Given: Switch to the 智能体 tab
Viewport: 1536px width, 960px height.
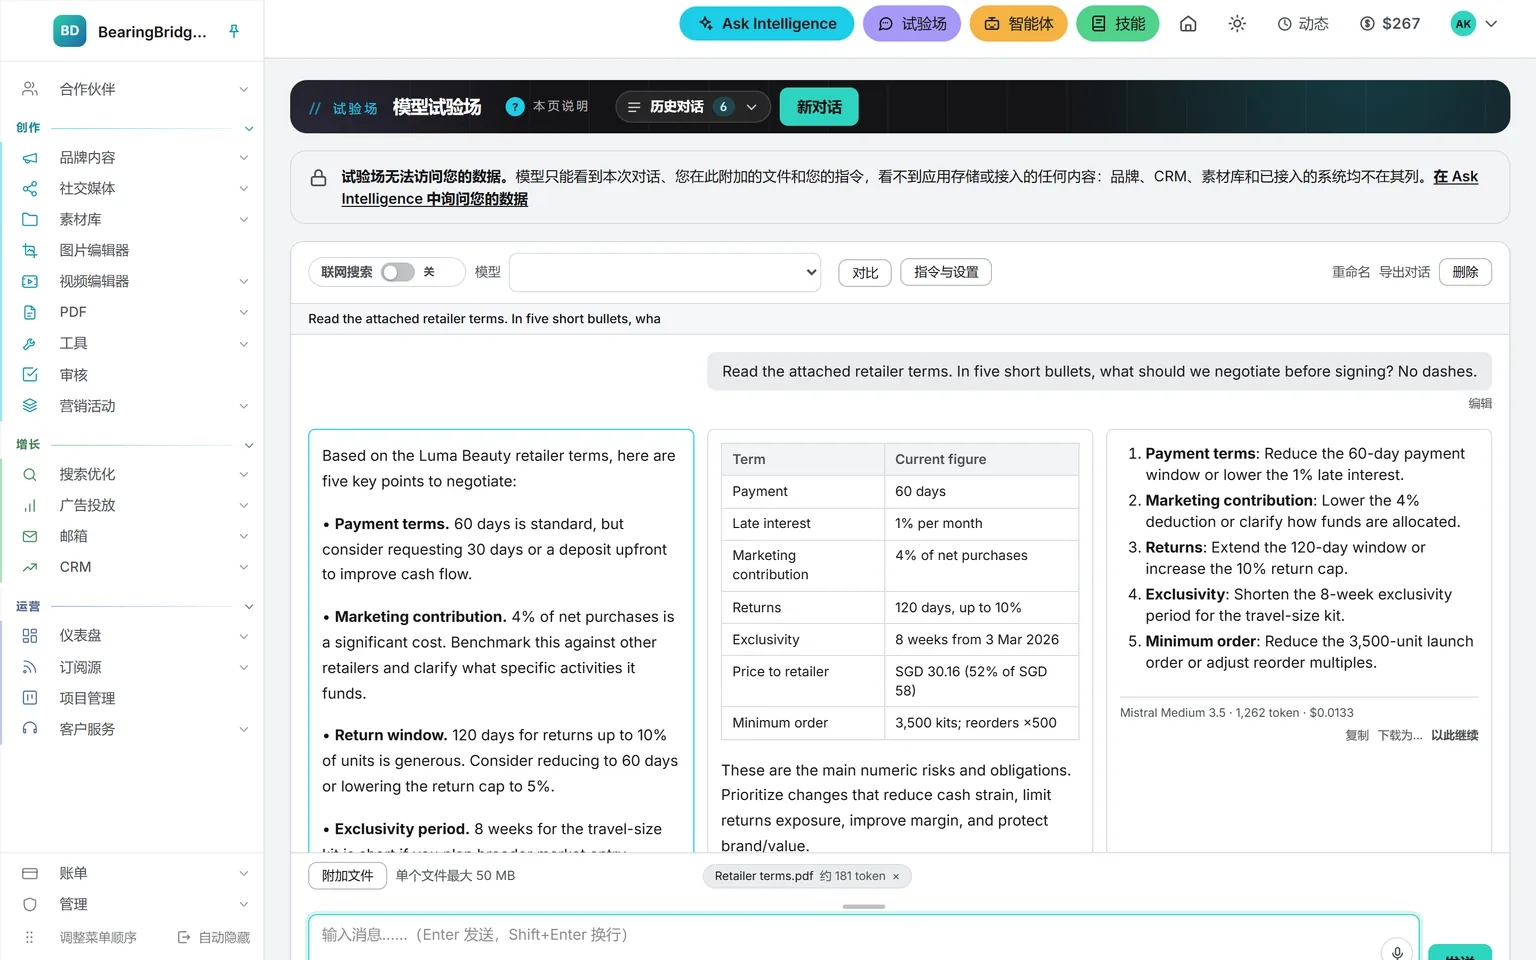Looking at the screenshot, I should tap(1019, 24).
